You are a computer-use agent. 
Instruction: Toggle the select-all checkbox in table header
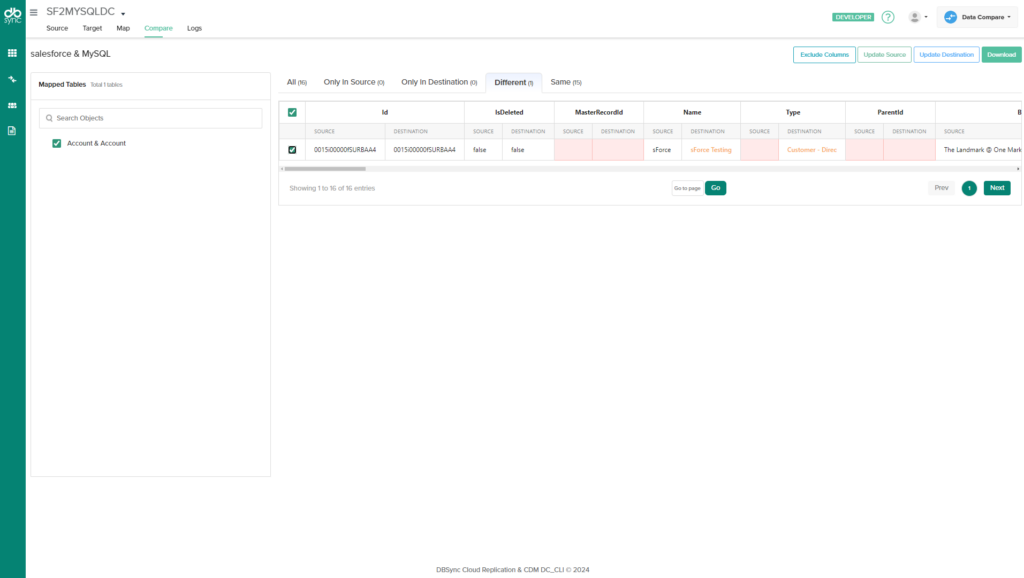292,112
